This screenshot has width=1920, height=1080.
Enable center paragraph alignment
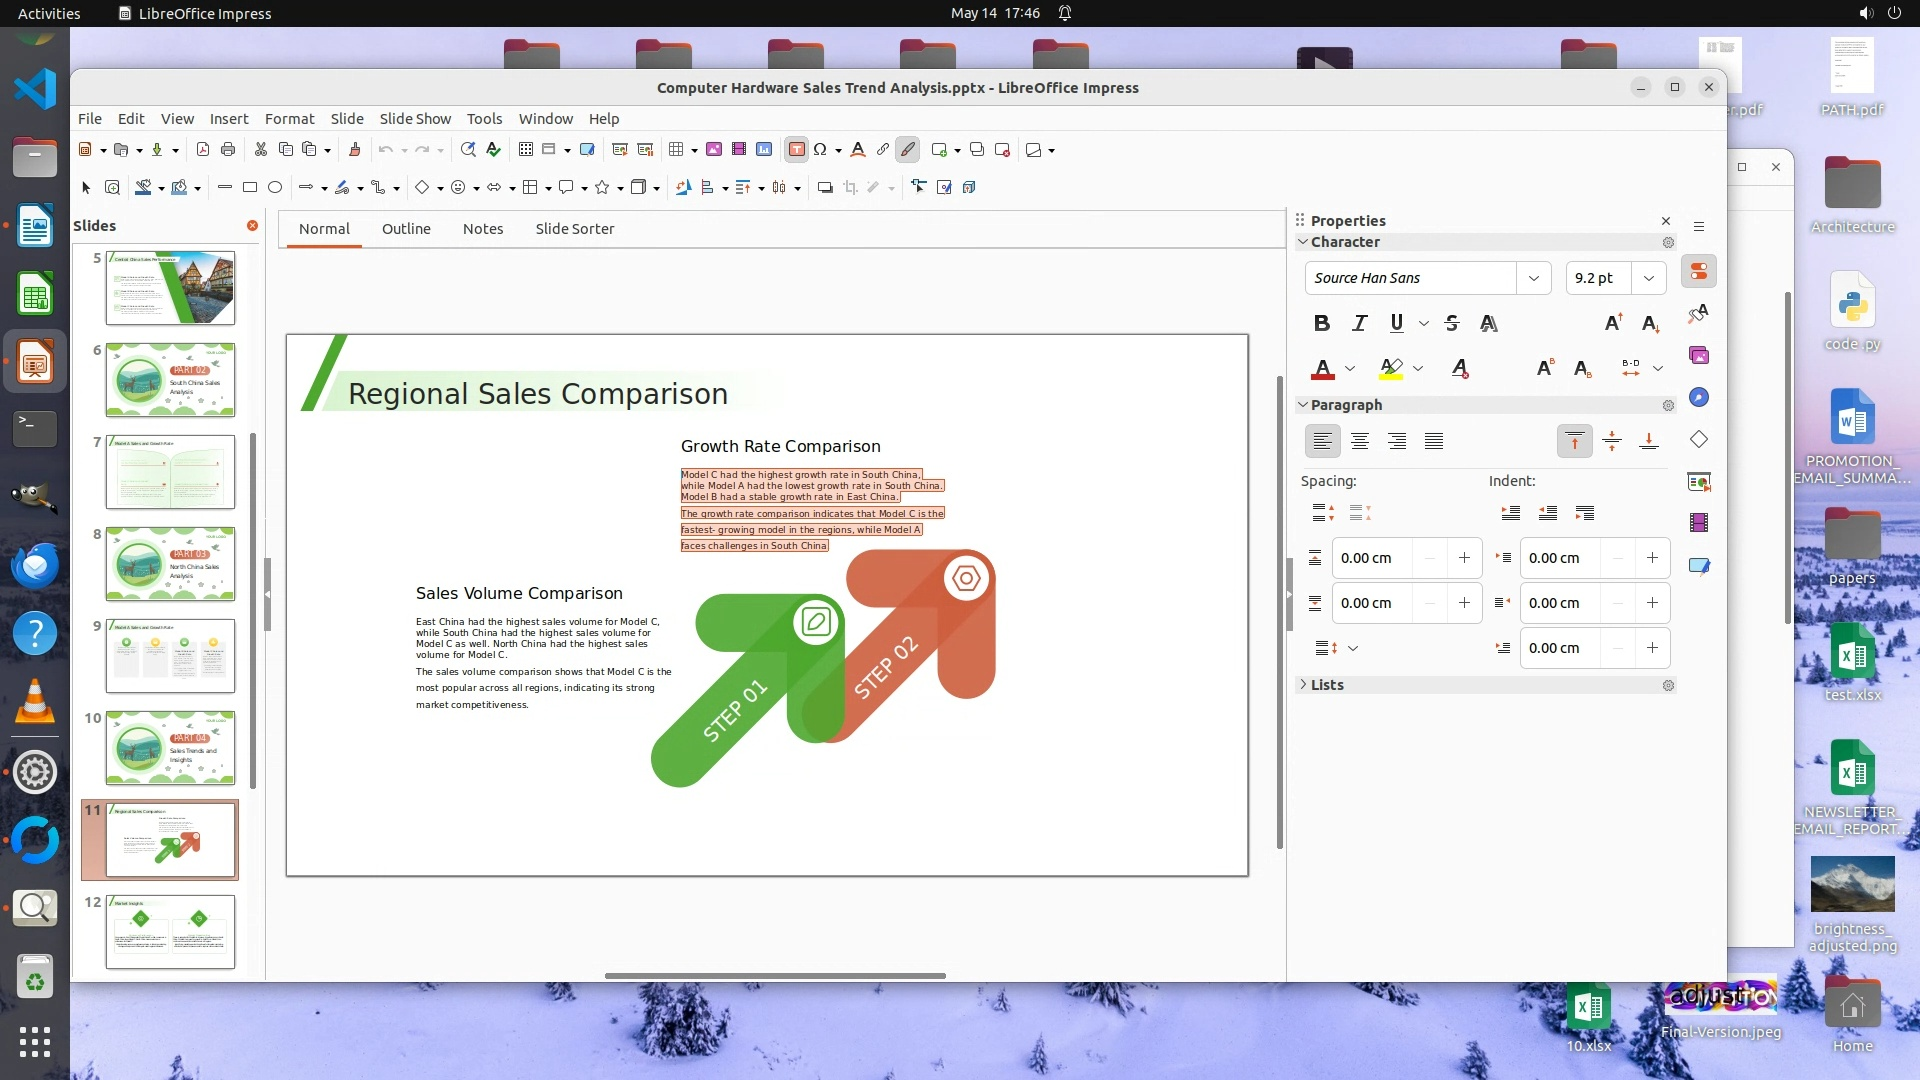coord(1360,441)
